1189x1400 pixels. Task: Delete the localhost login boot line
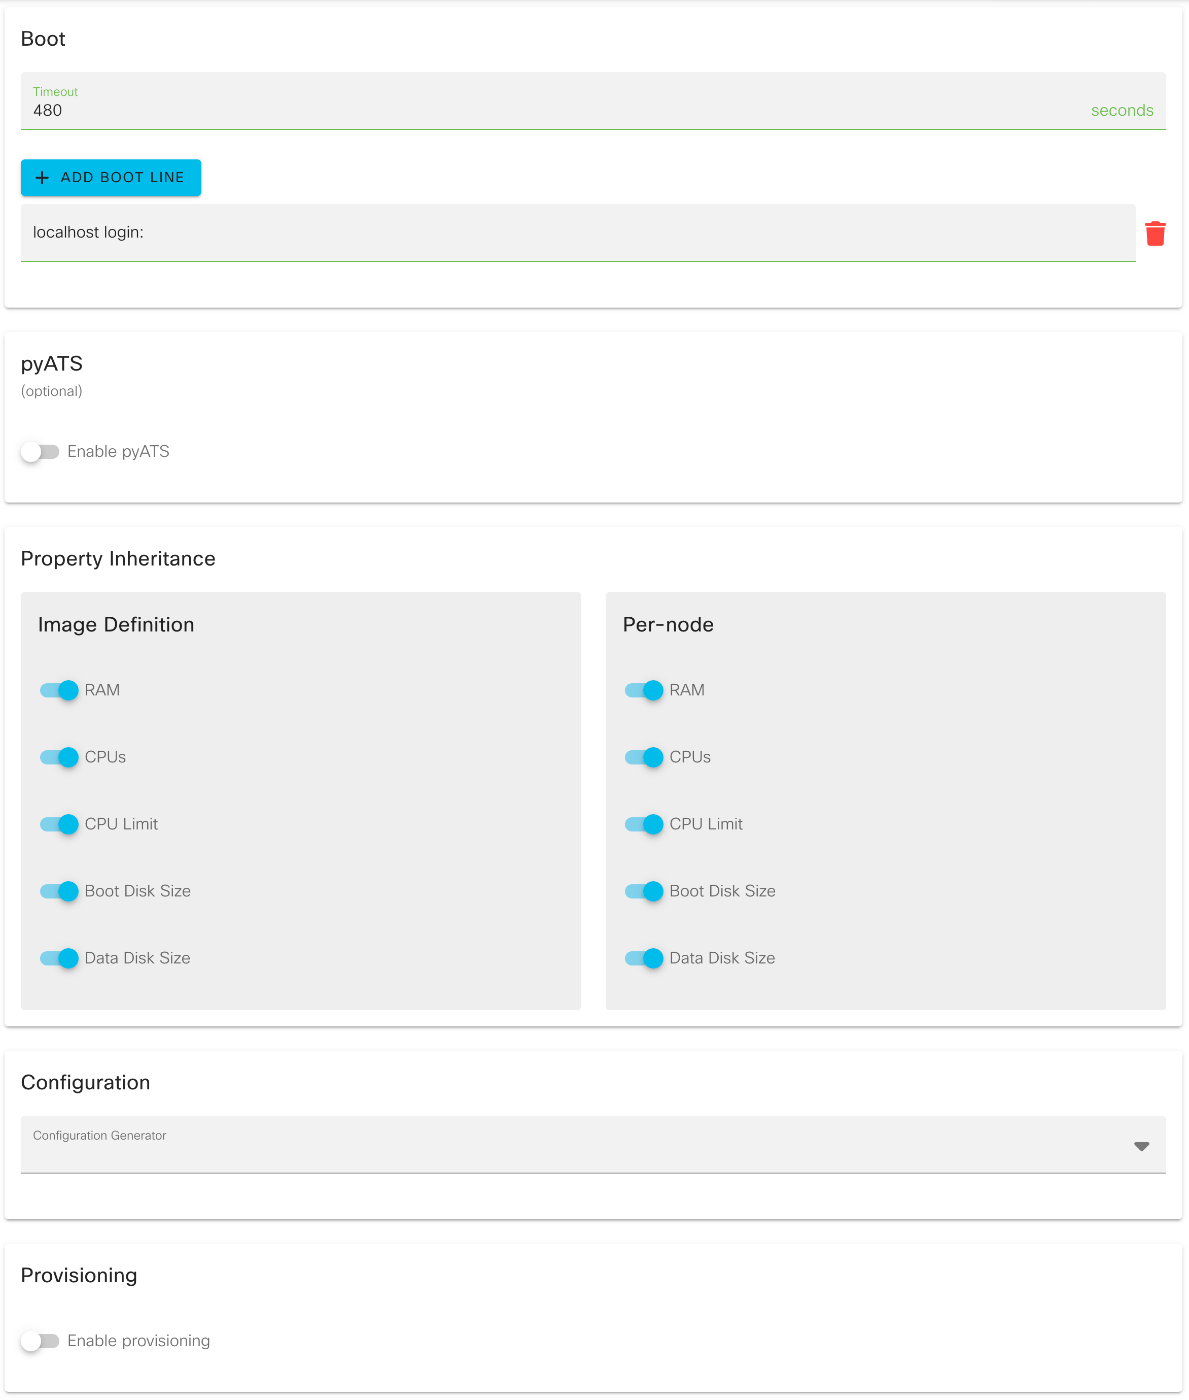coord(1155,233)
